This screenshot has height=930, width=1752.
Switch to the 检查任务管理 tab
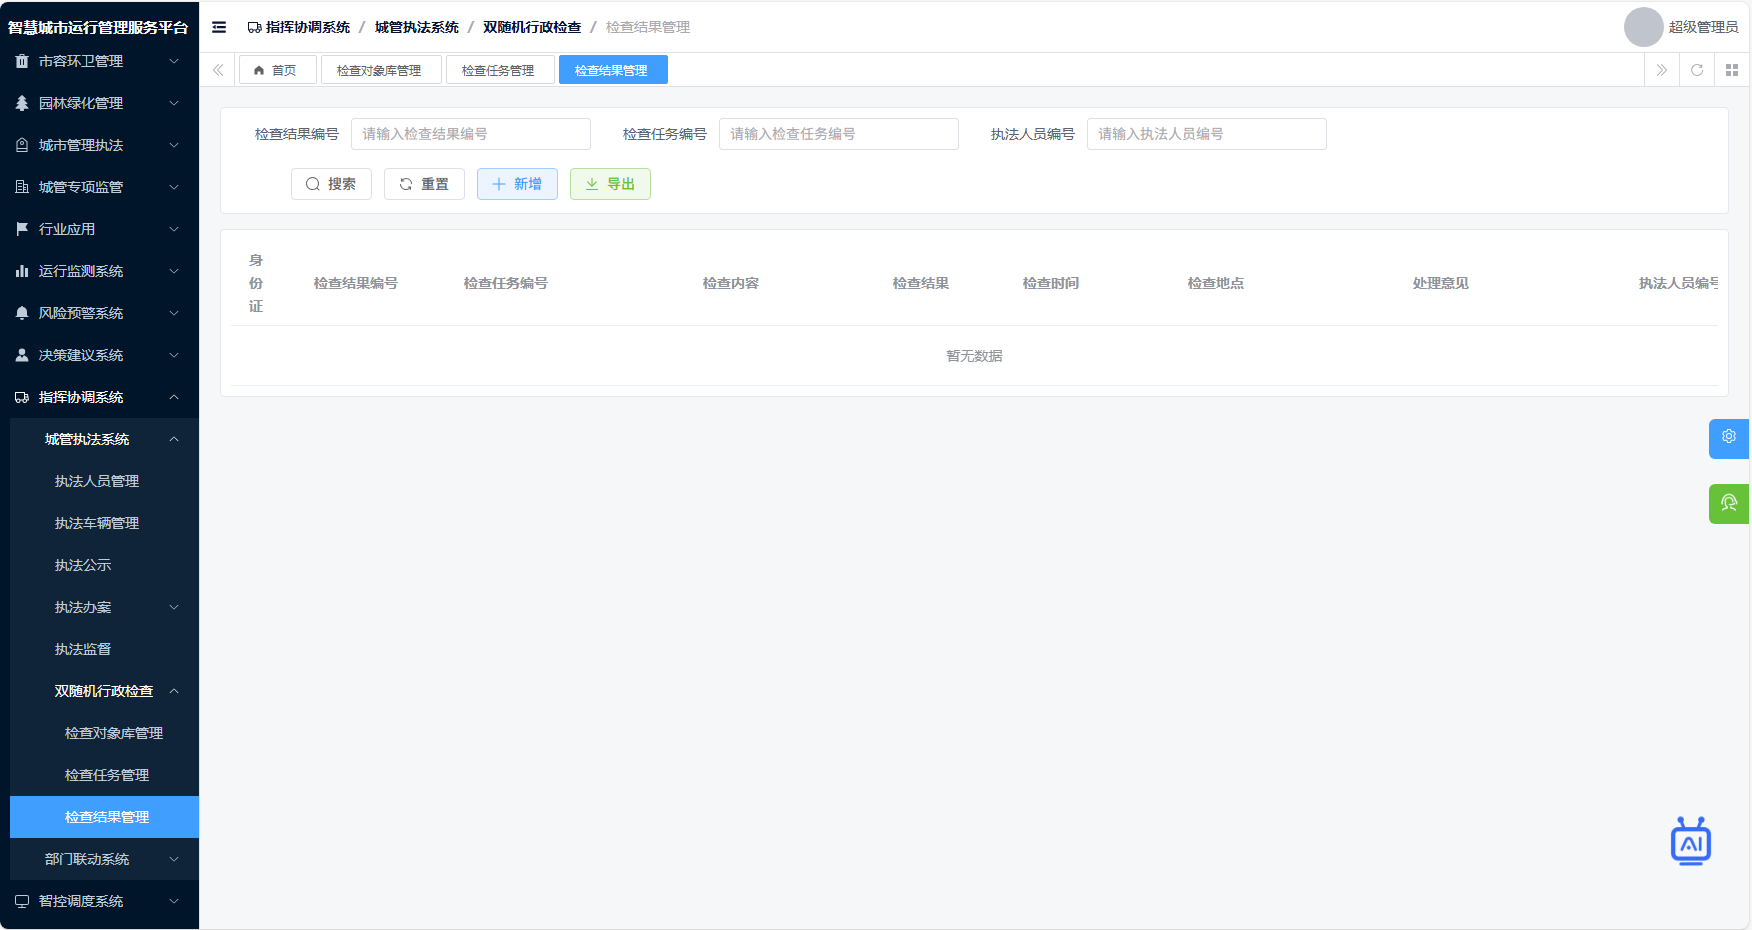click(x=499, y=70)
